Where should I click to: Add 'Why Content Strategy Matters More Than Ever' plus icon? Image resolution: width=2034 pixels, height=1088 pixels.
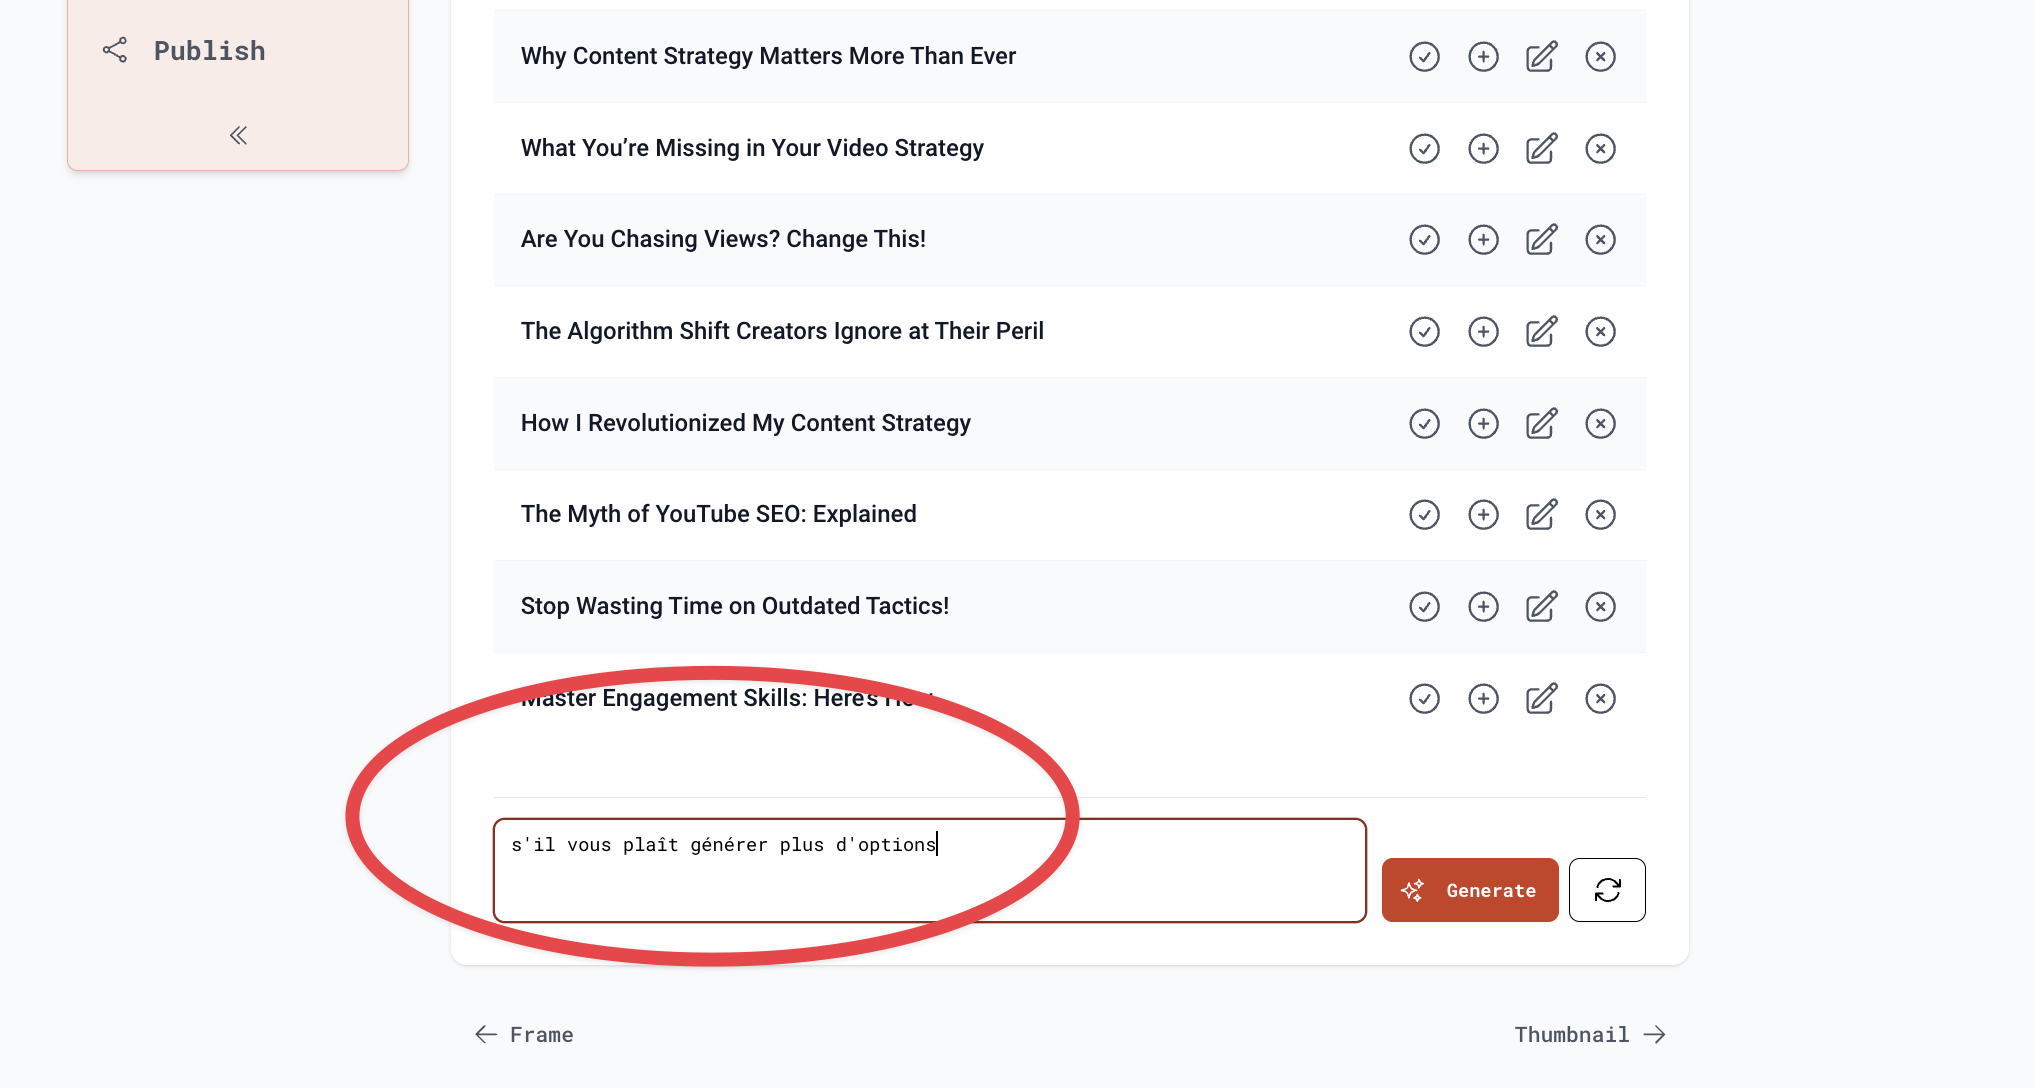point(1483,57)
